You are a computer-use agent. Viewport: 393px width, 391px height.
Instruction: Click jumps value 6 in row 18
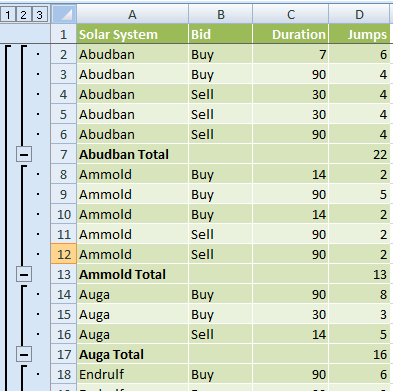tap(359, 374)
